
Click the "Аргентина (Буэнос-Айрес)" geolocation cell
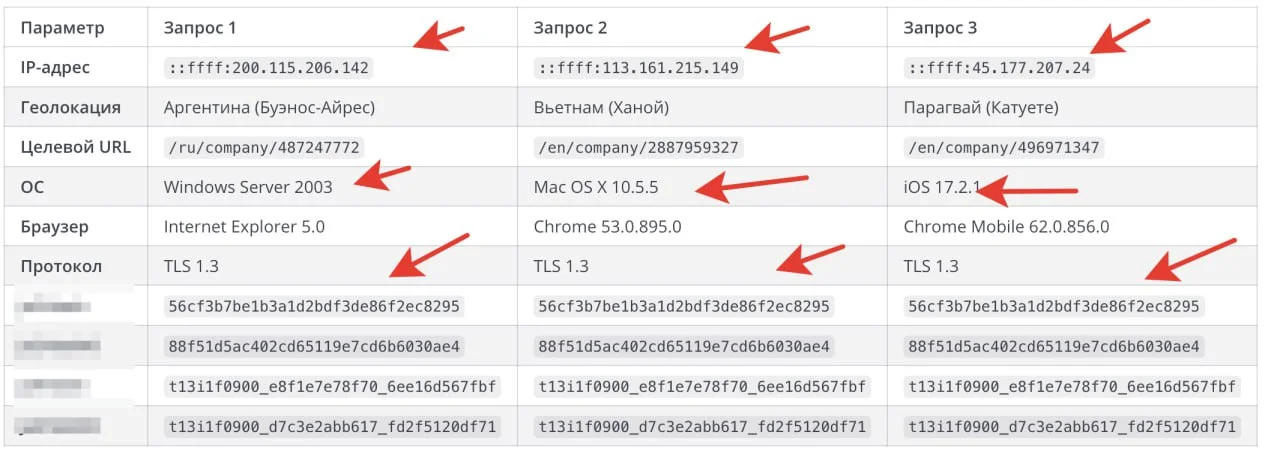269,107
